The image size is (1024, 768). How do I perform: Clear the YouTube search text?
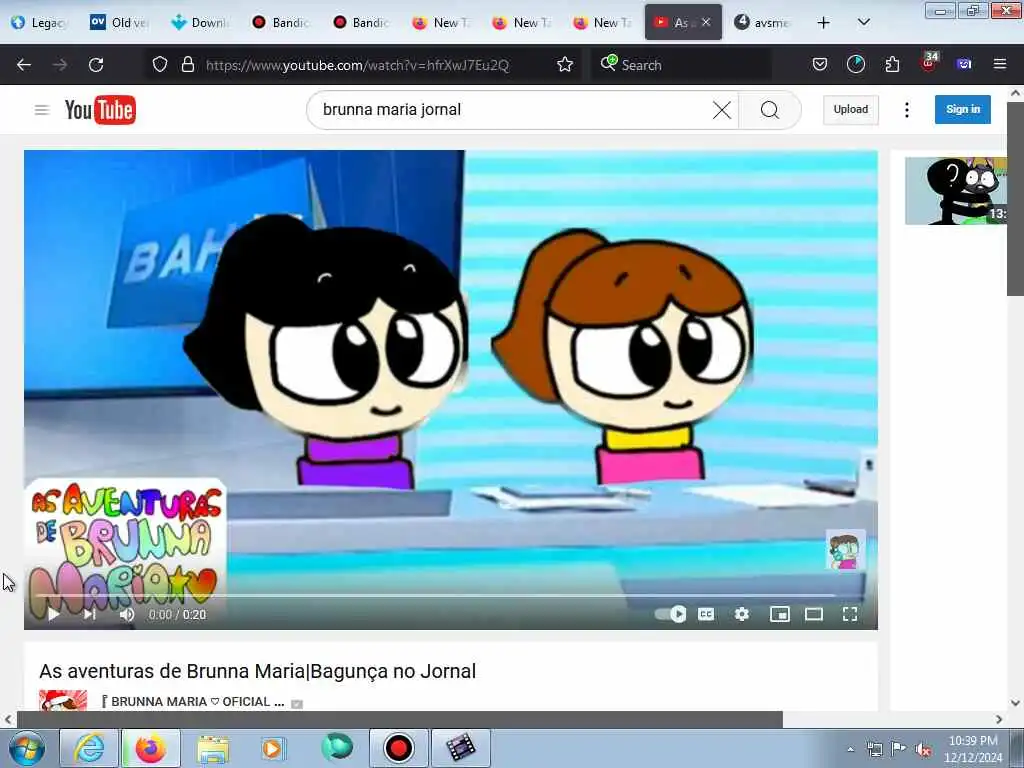point(722,110)
